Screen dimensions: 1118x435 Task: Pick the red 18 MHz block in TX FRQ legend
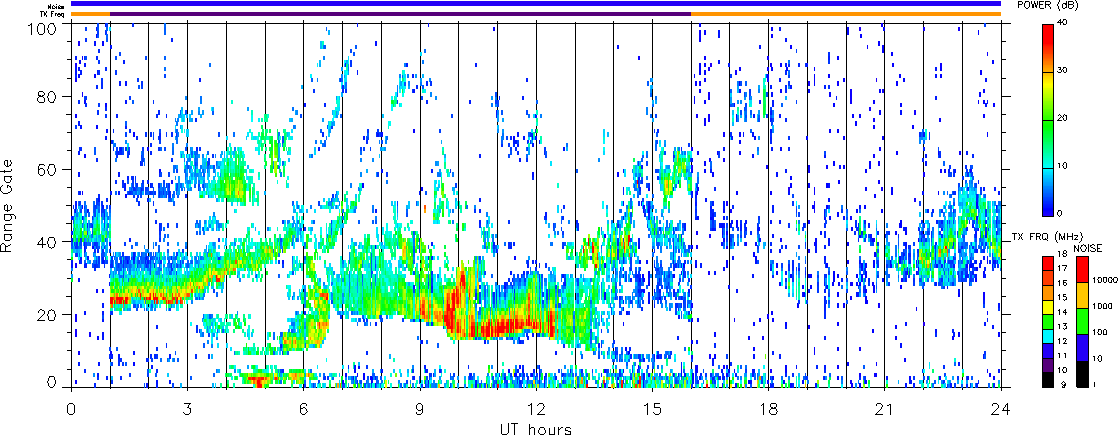[1047, 261]
